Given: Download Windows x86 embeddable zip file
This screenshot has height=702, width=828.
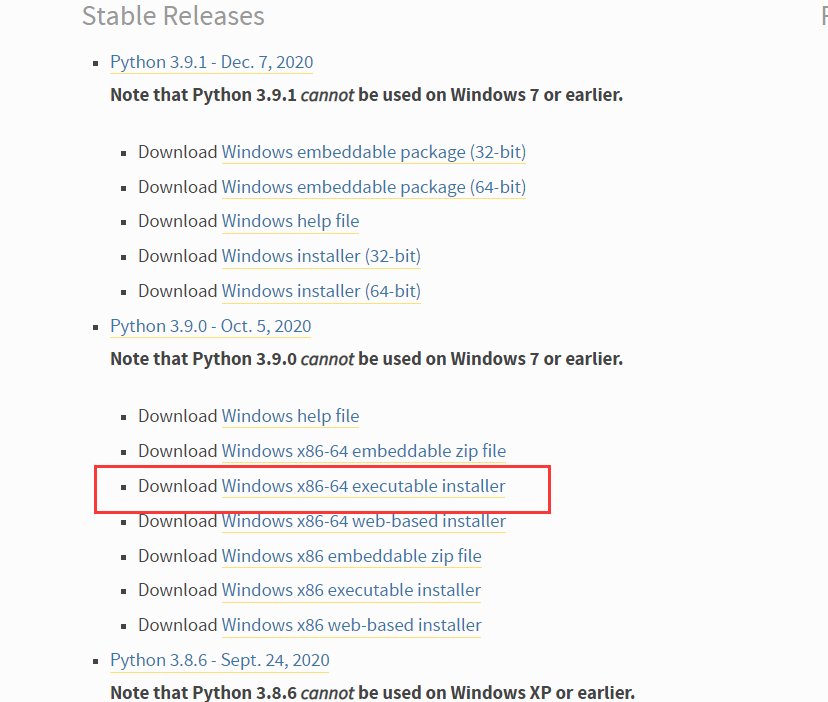Looking at the screenshot, I should [352, 556].
